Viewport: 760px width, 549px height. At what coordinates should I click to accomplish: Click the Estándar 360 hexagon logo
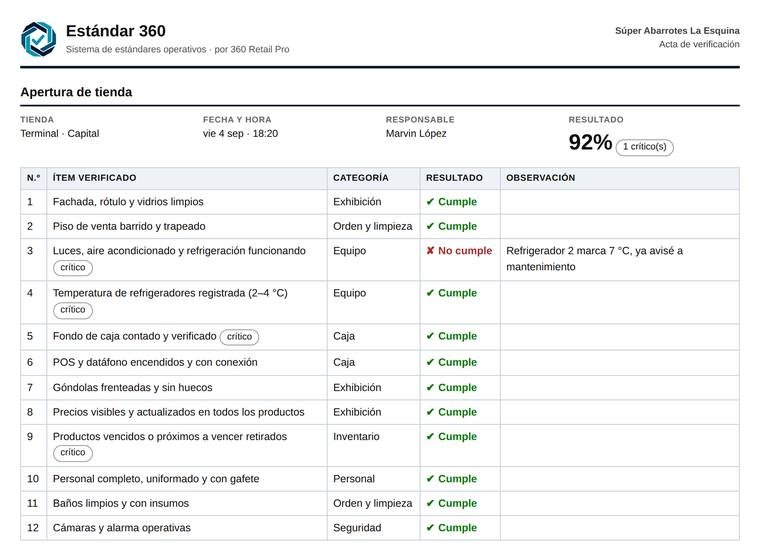click(38, 39)
